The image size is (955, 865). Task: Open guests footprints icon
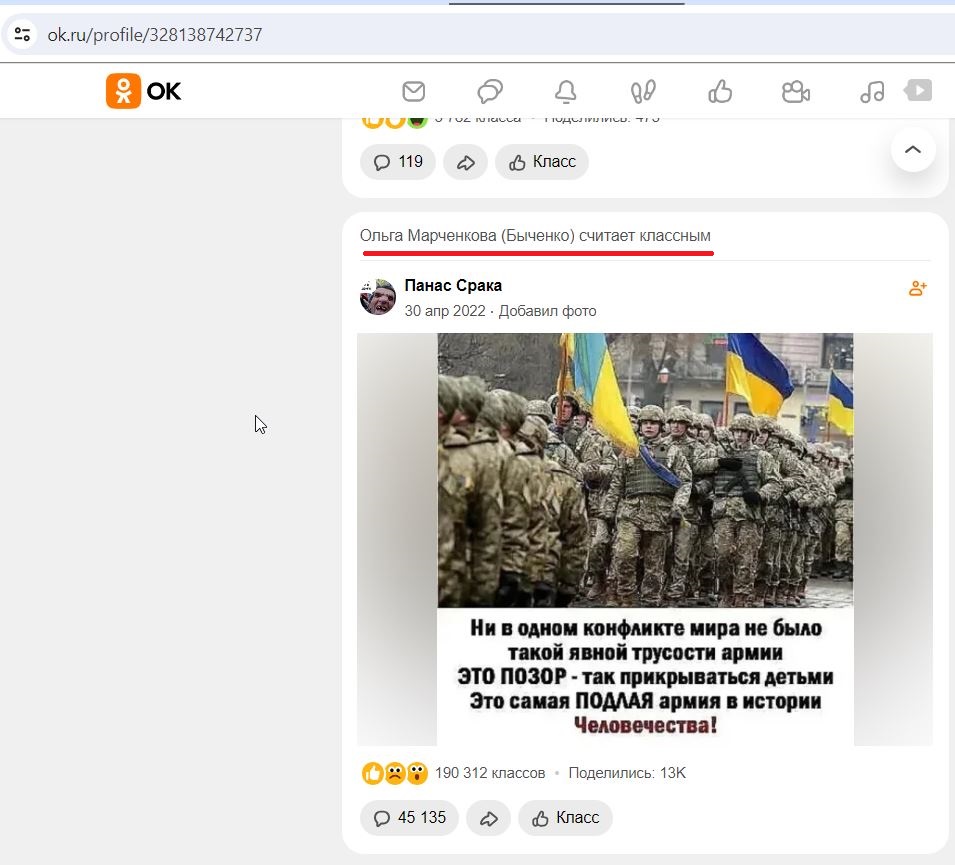coord(643,91)
